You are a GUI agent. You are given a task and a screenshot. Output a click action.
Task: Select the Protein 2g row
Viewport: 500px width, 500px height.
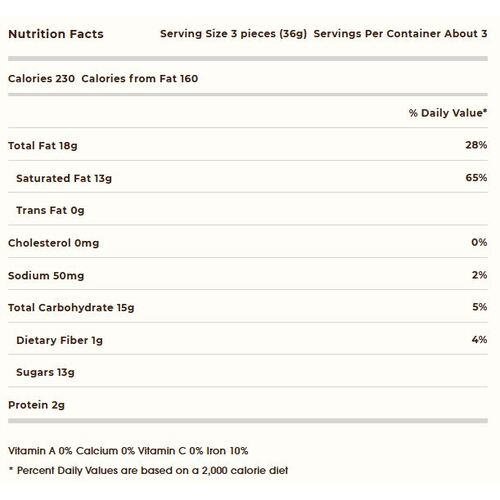pos(248,403)
